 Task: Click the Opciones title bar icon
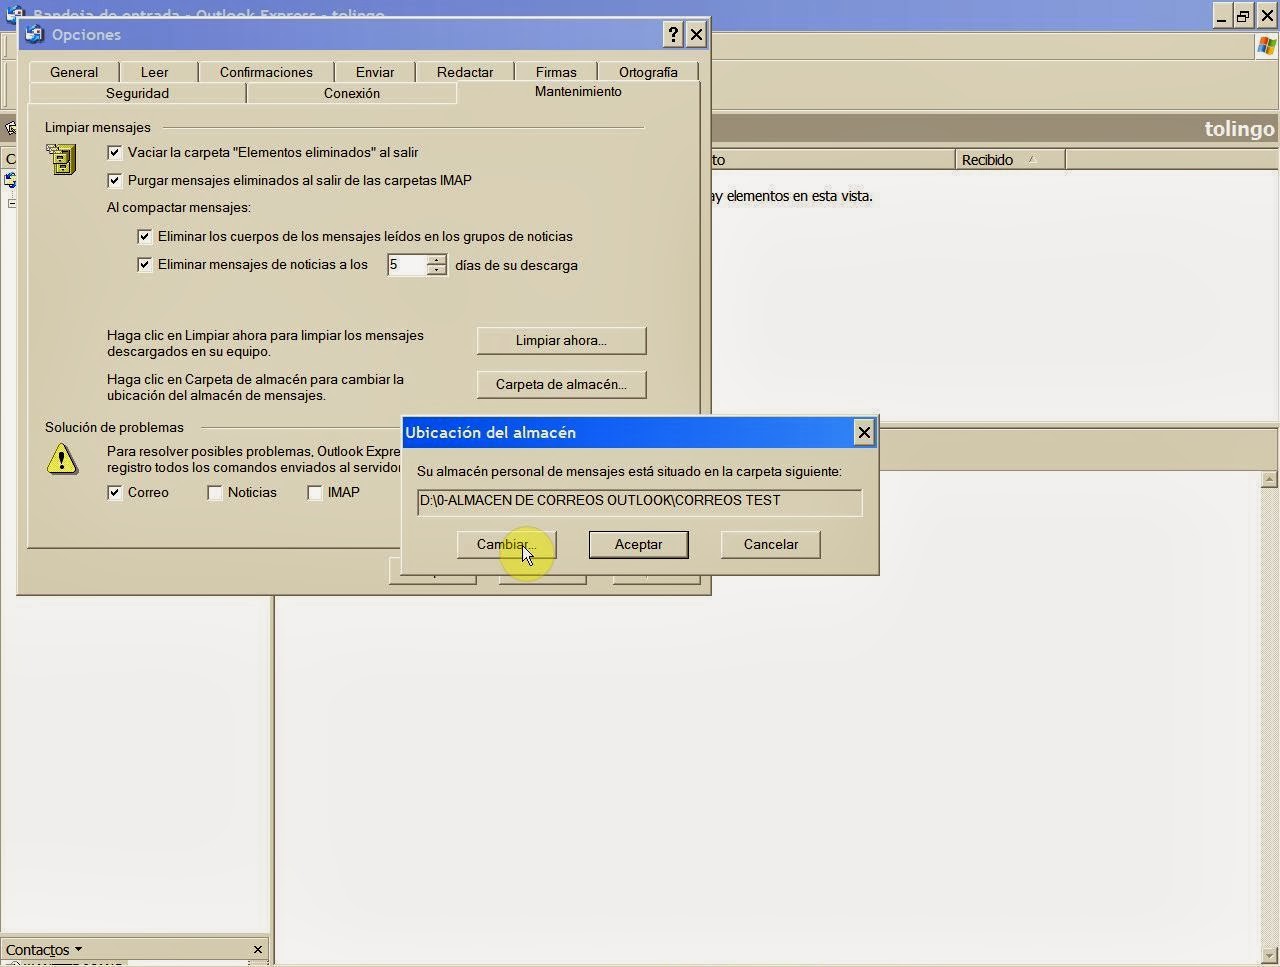point(35,34)
